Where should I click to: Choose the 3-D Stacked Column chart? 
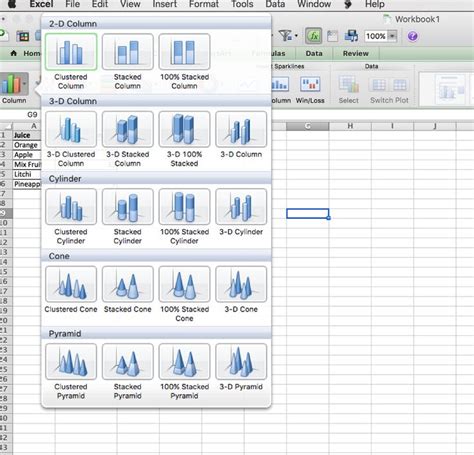[128, 129]
